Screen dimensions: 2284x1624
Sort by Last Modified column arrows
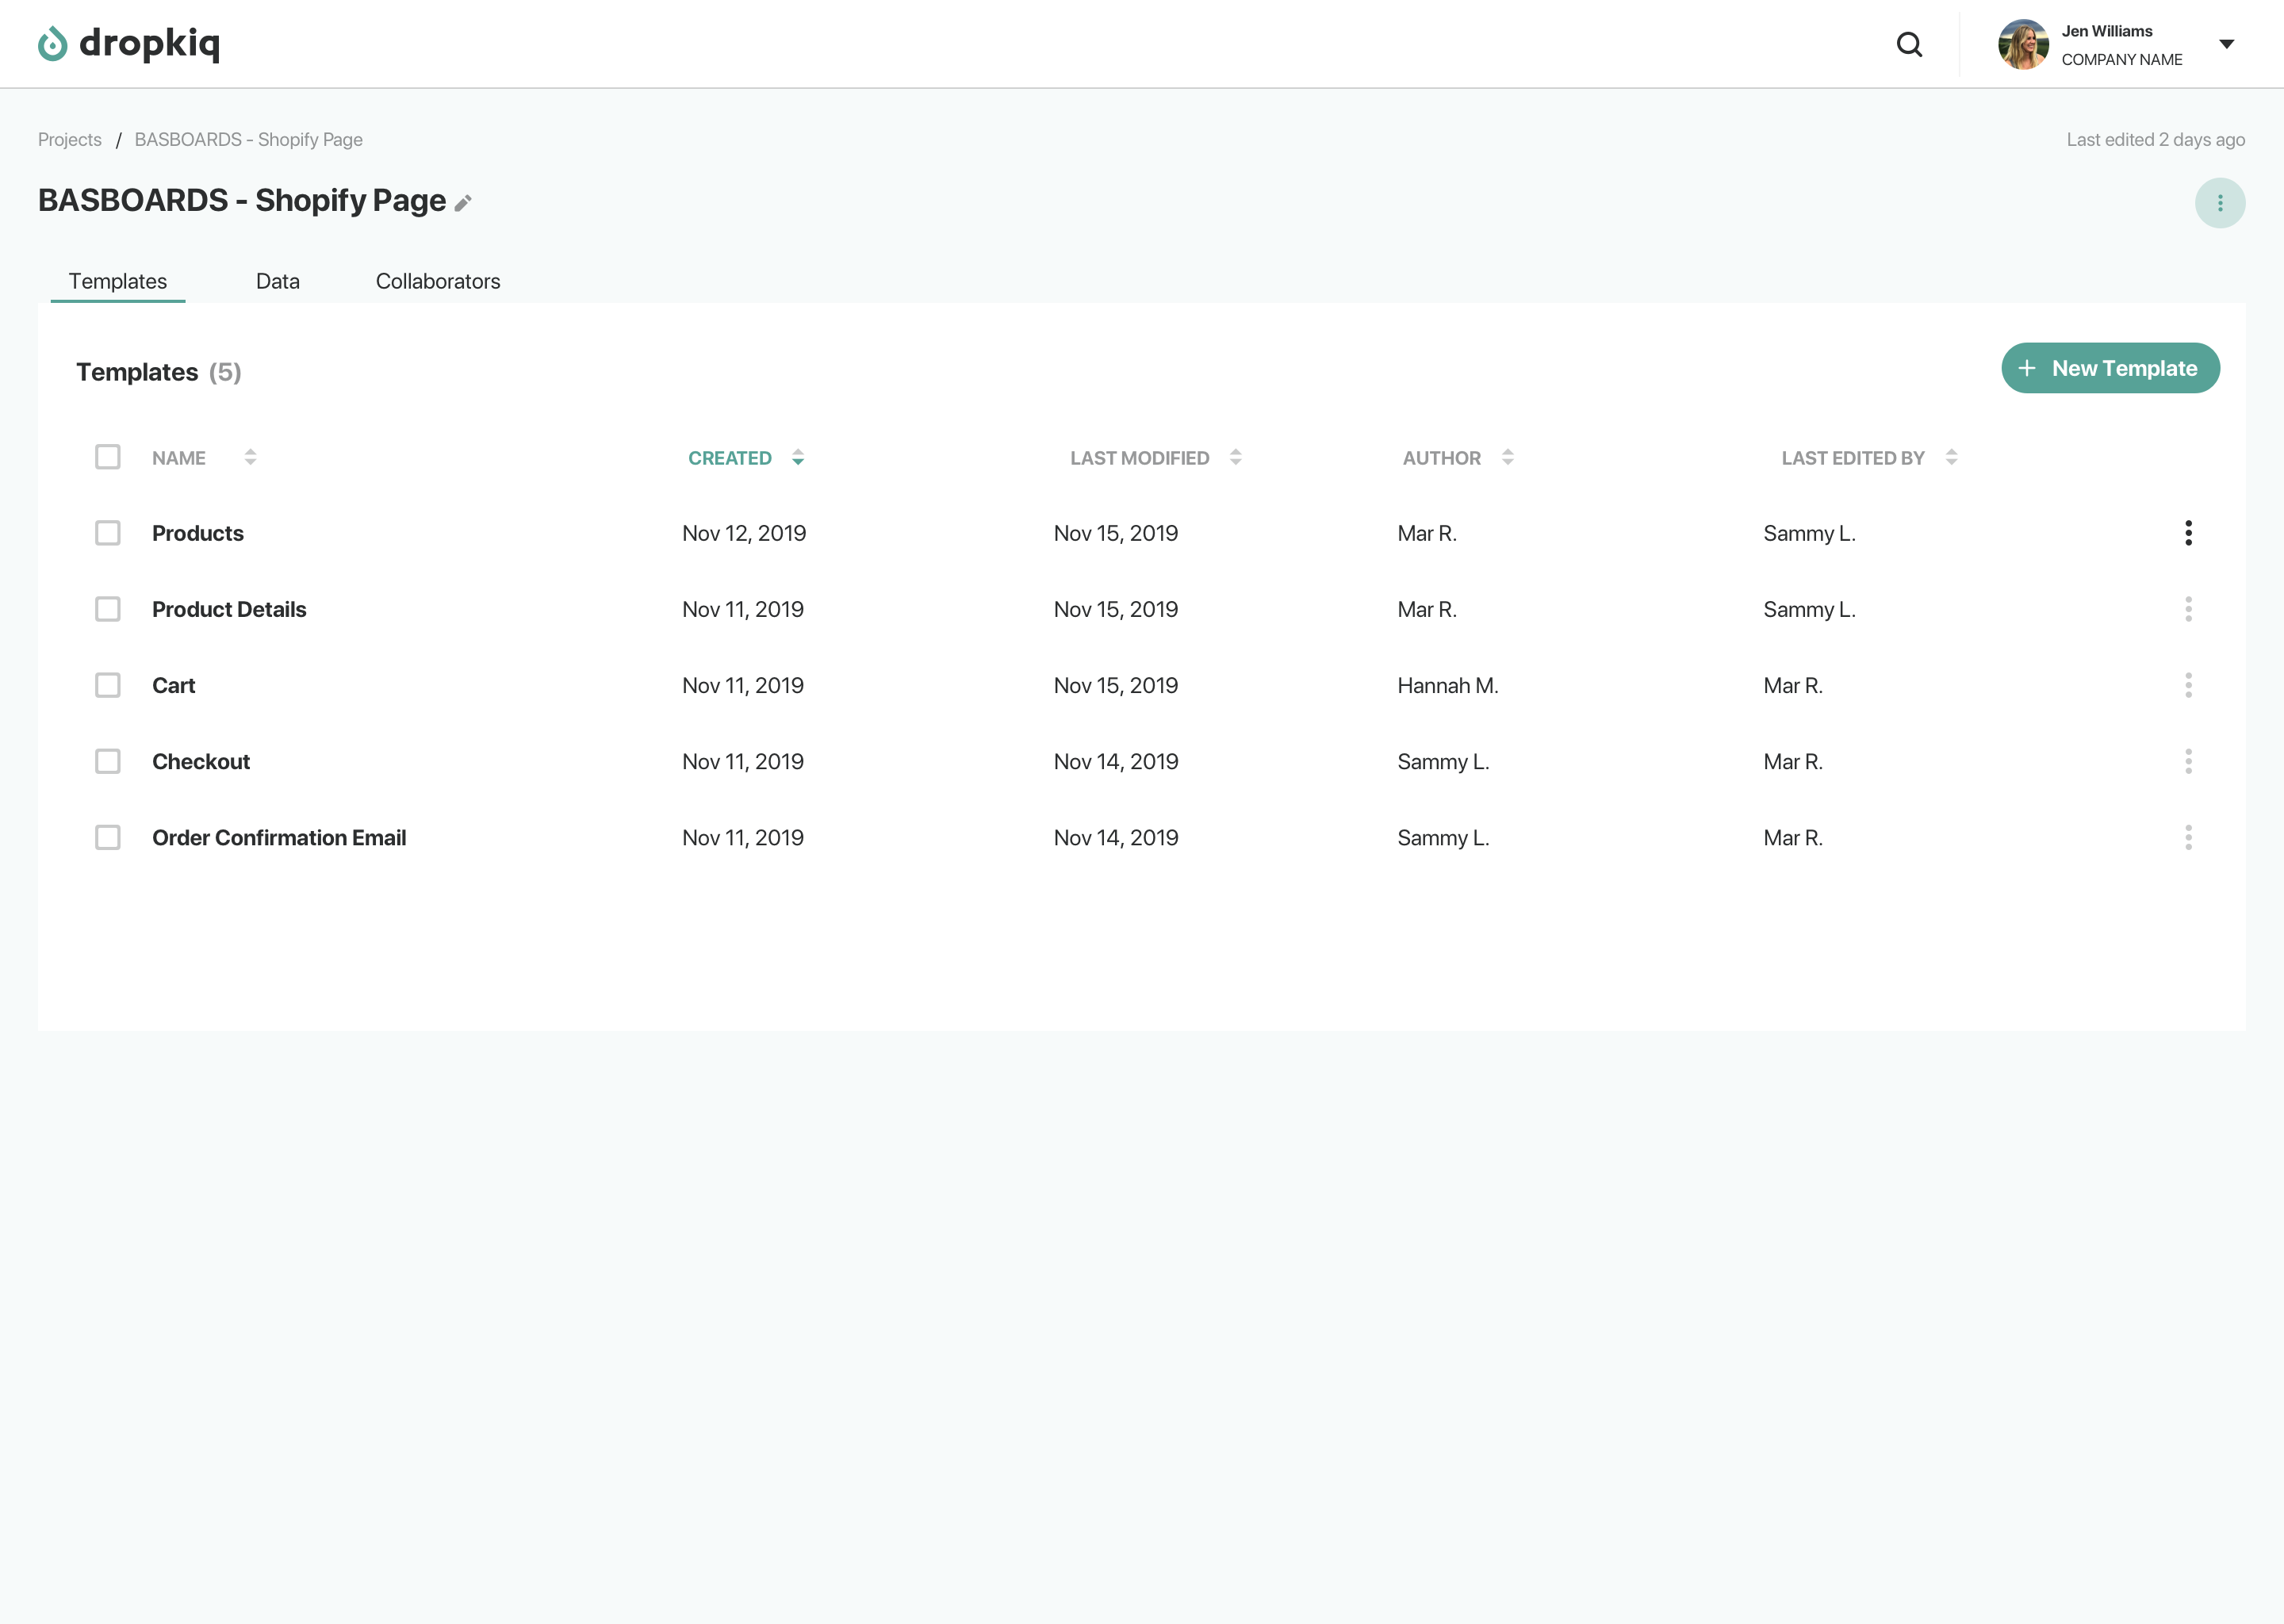(1235, 457)
